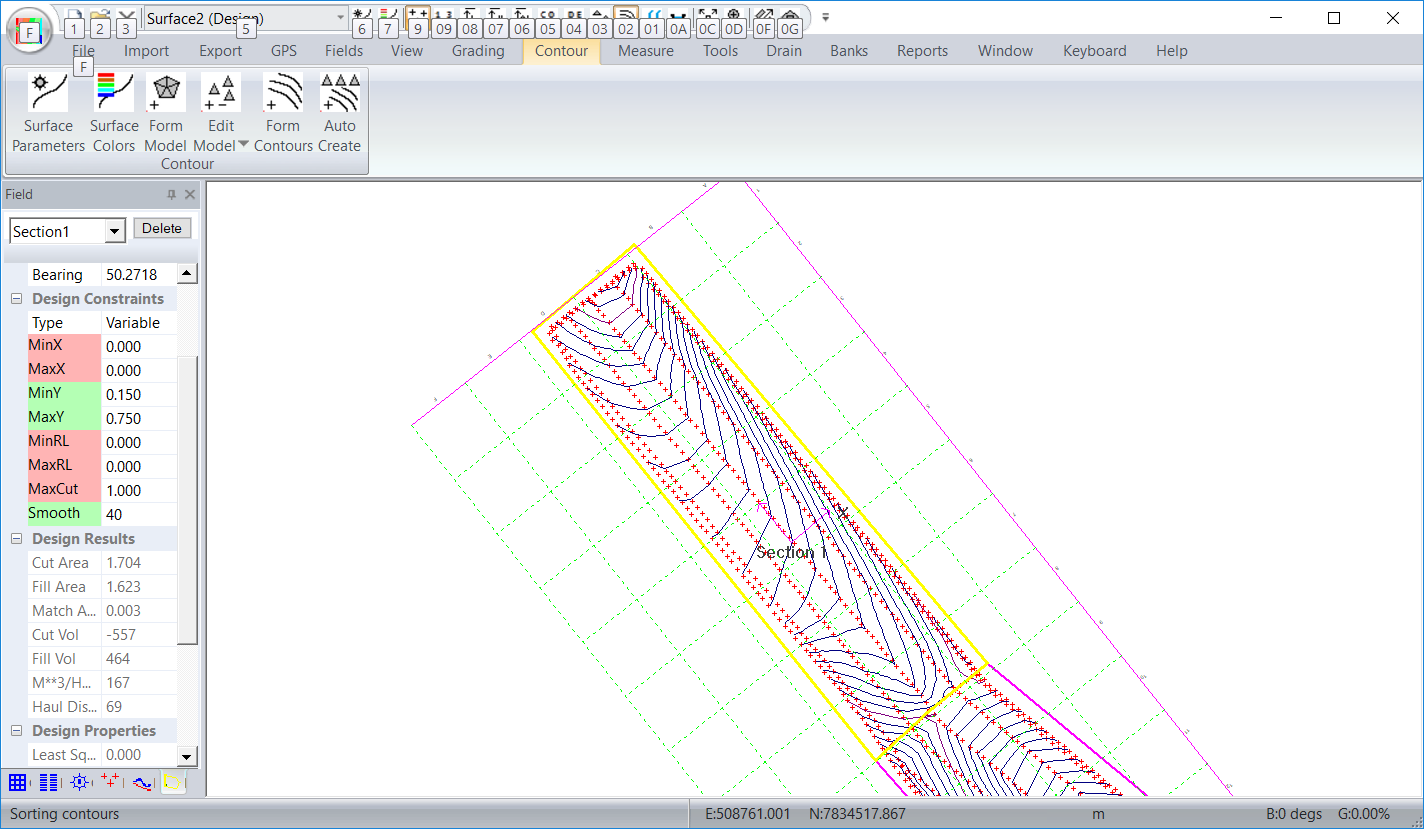Collapse the Design Constraints group
Screen dimensions: 1424x829
coord(17,299)
